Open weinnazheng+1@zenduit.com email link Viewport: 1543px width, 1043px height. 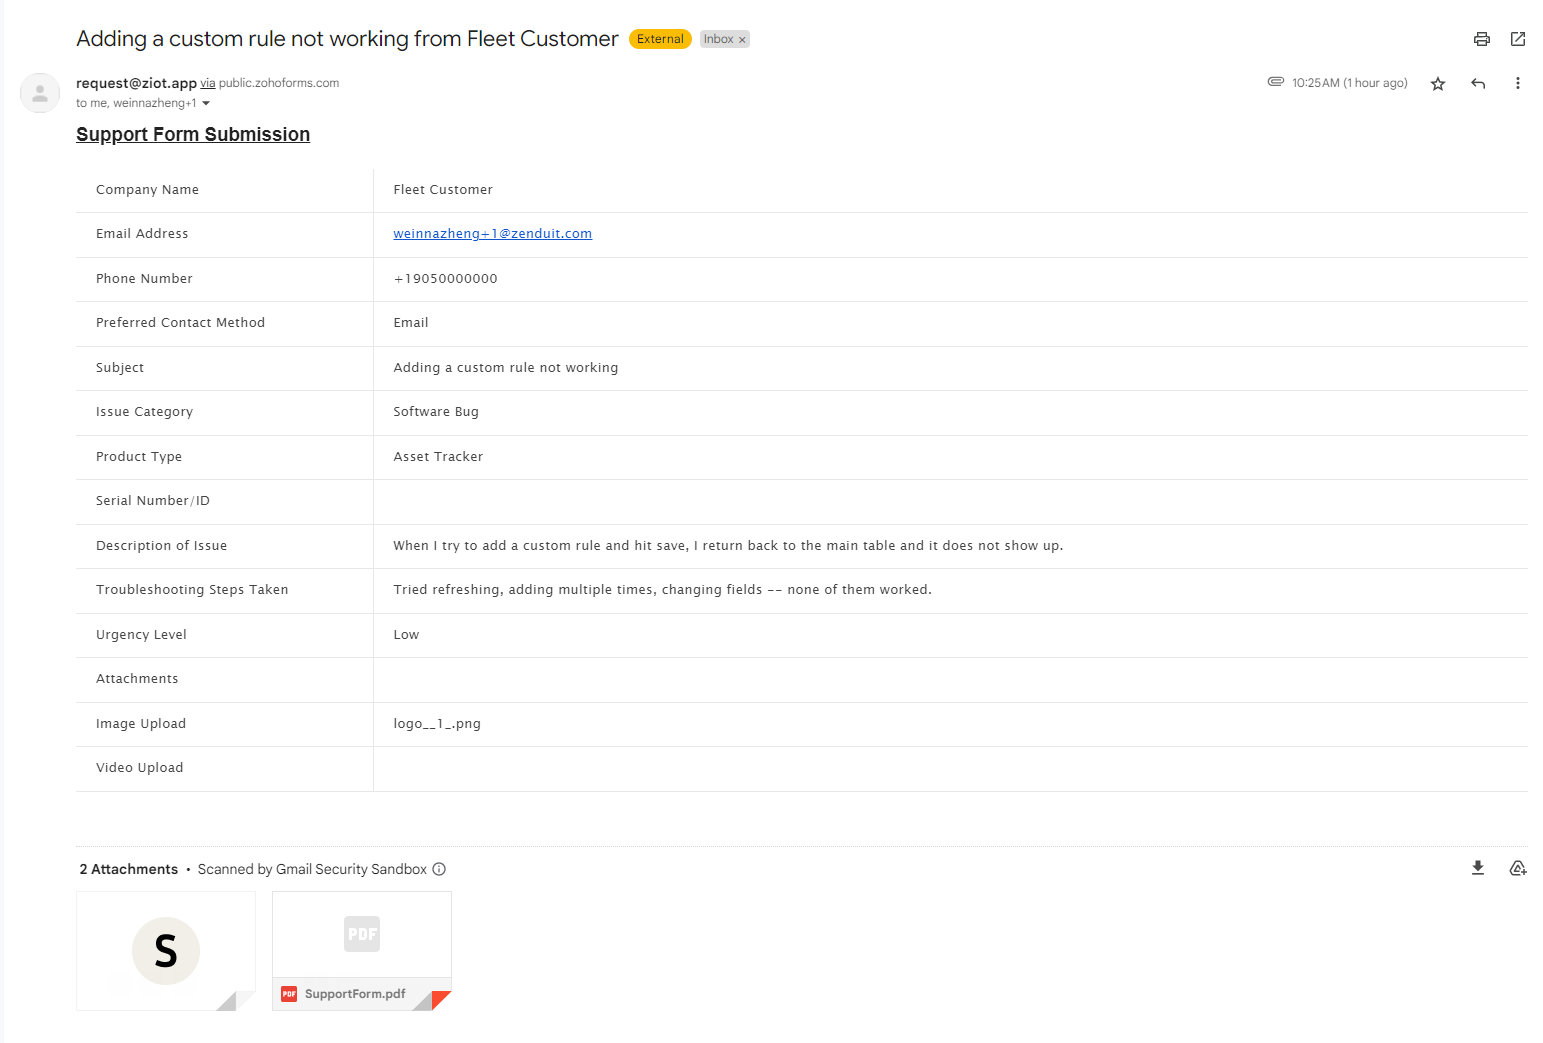tap(492, 234)
